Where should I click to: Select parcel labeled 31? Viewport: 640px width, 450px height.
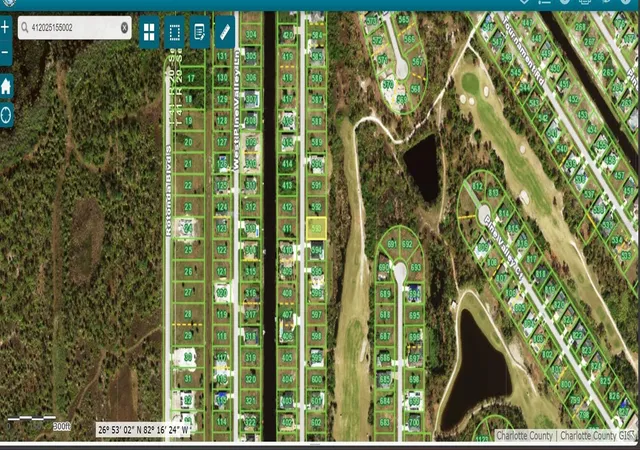tap(188, 379)
